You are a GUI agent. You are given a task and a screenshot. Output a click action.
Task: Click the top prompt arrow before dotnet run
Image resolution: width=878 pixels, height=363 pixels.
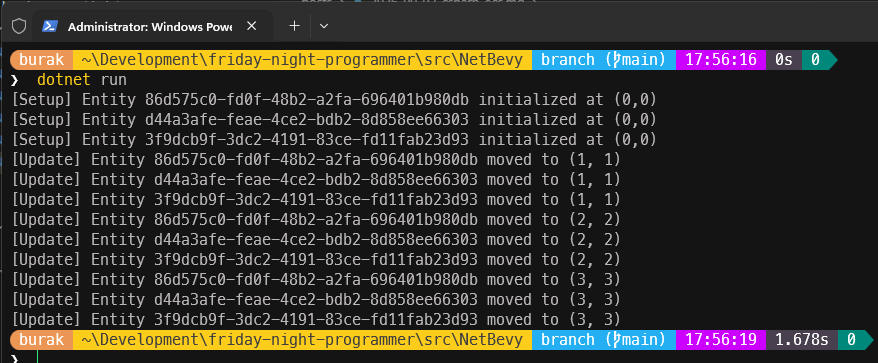(x=15, y=80)
